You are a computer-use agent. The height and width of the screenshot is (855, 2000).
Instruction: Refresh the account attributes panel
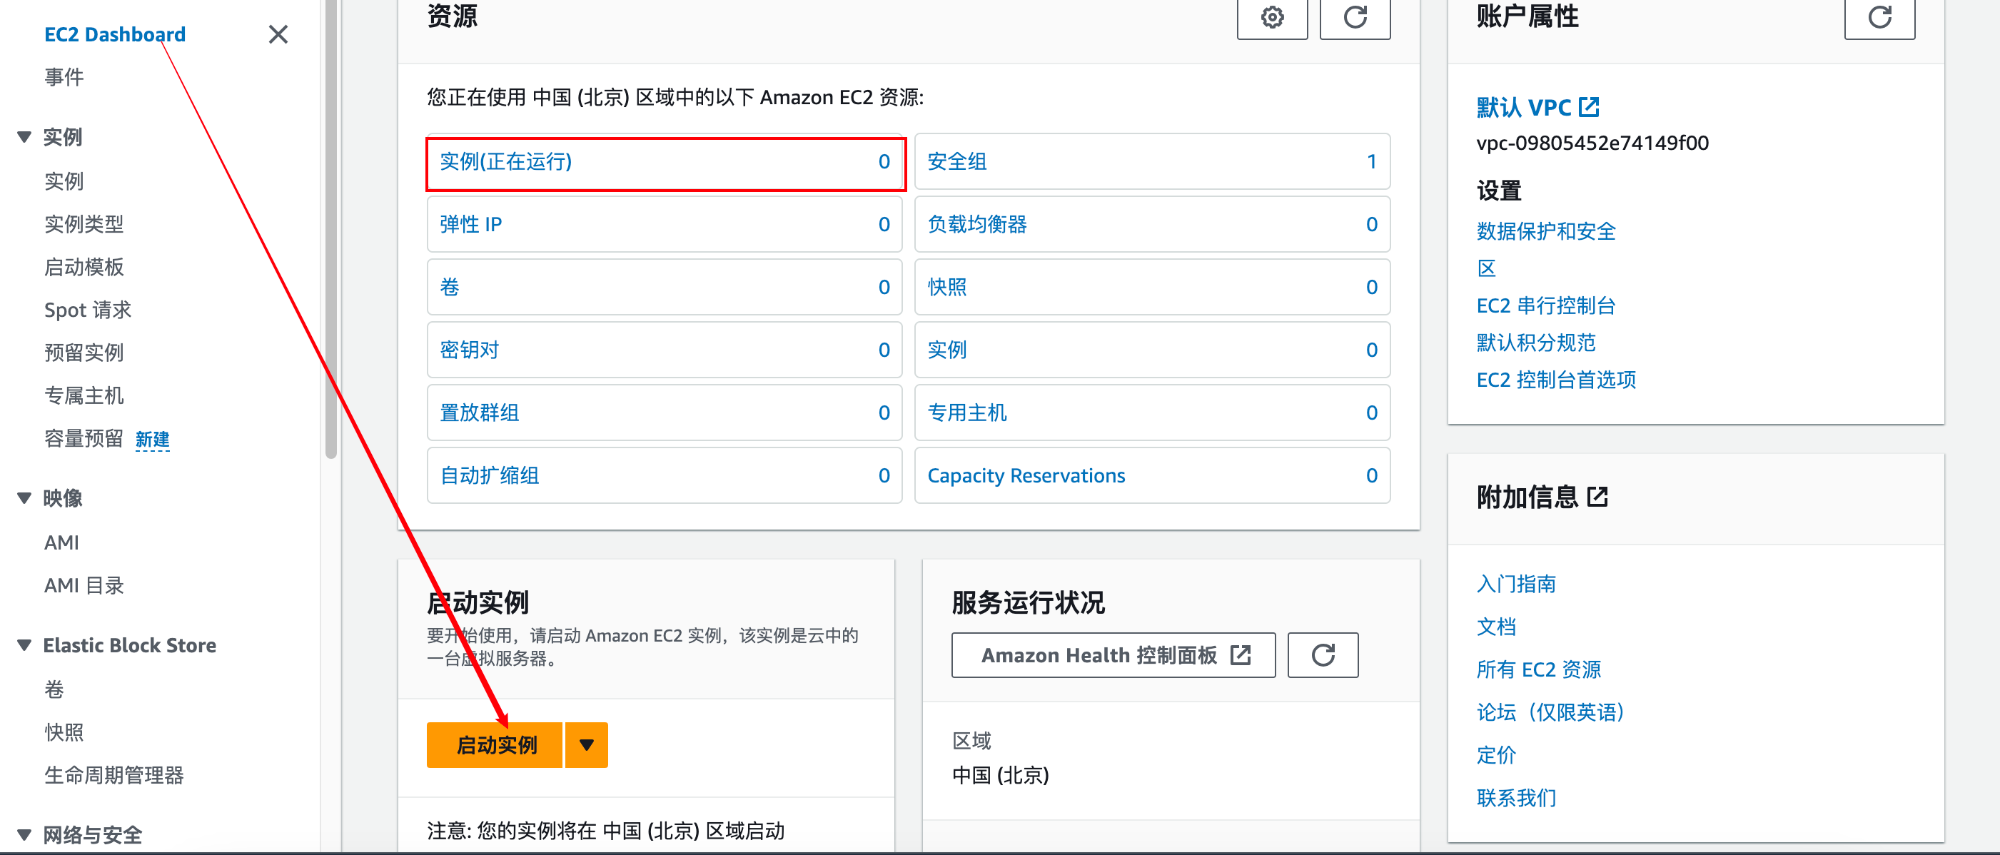click(1879, 18)
